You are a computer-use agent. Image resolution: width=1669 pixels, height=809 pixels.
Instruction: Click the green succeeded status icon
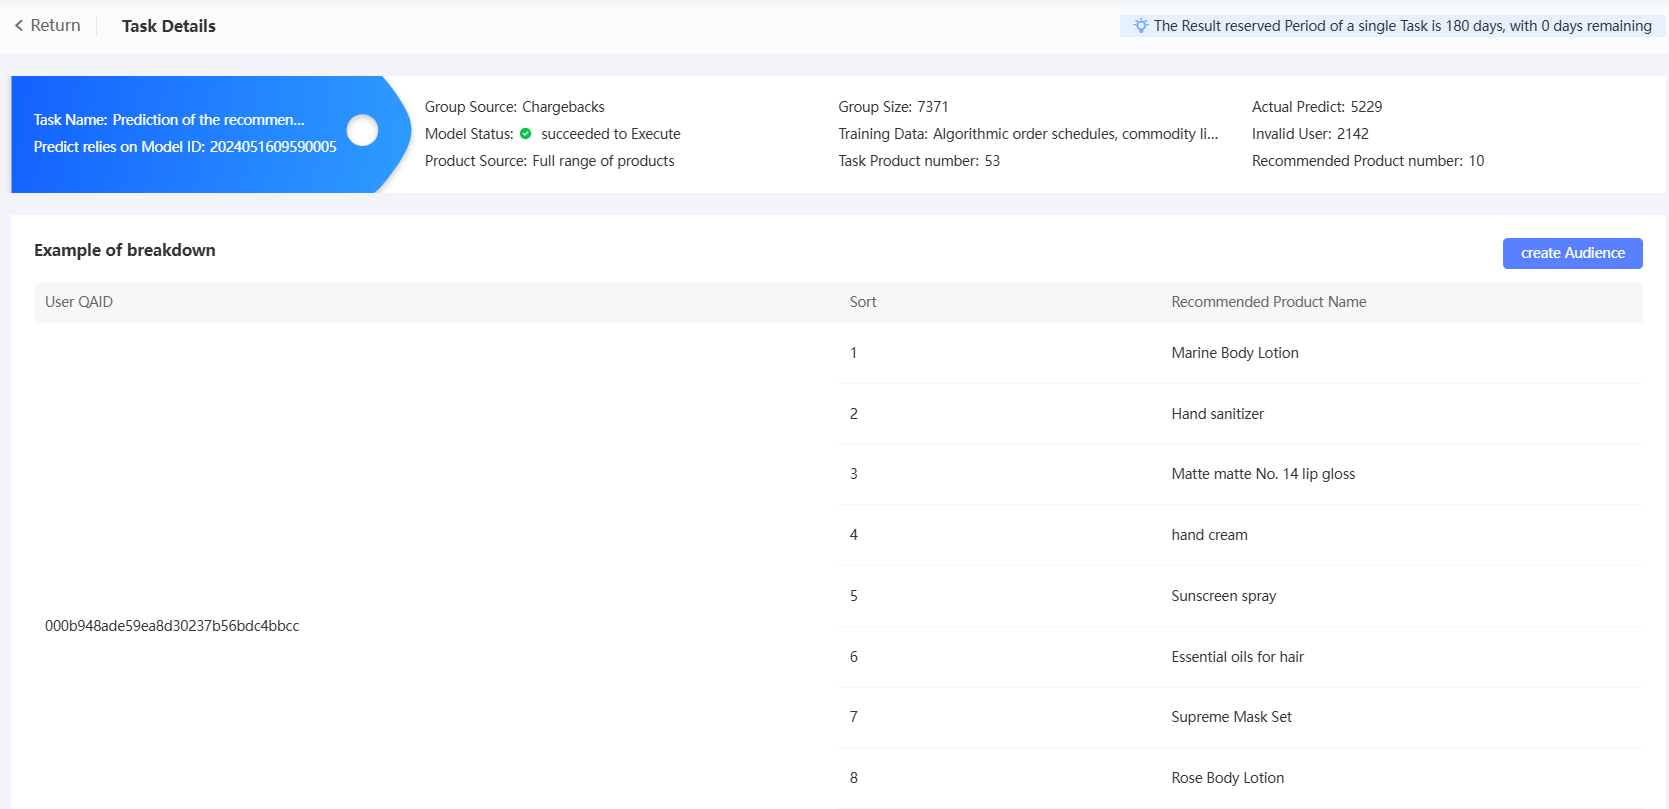click(526, 134)
